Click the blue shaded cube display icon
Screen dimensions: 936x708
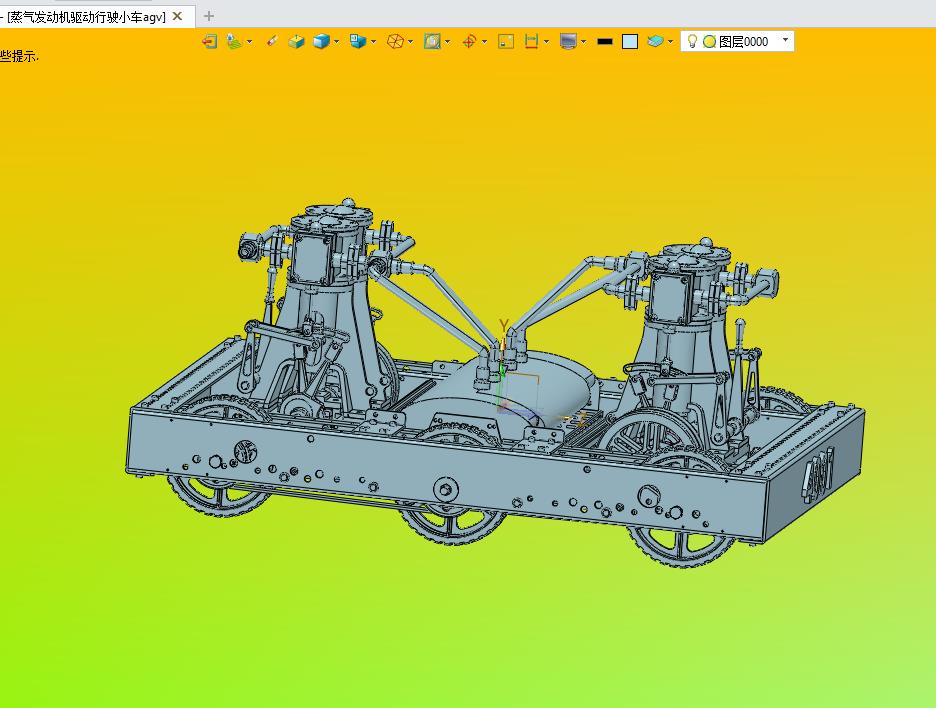(321, 41)
